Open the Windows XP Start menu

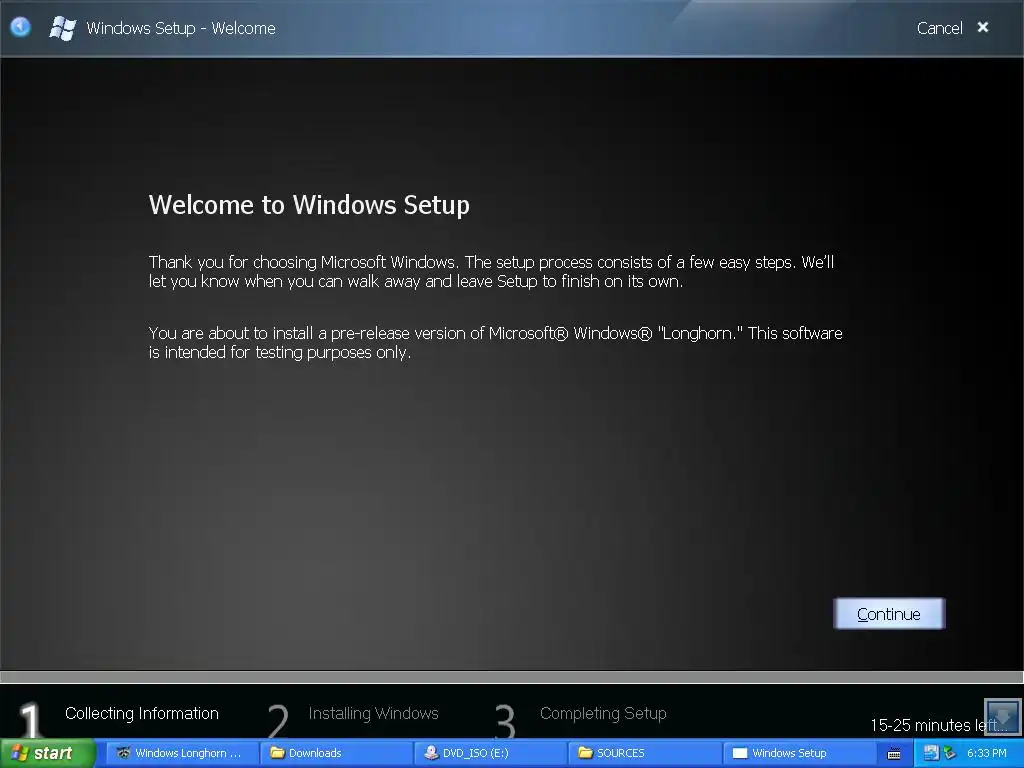pyautogui.click(x=48, y=753)
